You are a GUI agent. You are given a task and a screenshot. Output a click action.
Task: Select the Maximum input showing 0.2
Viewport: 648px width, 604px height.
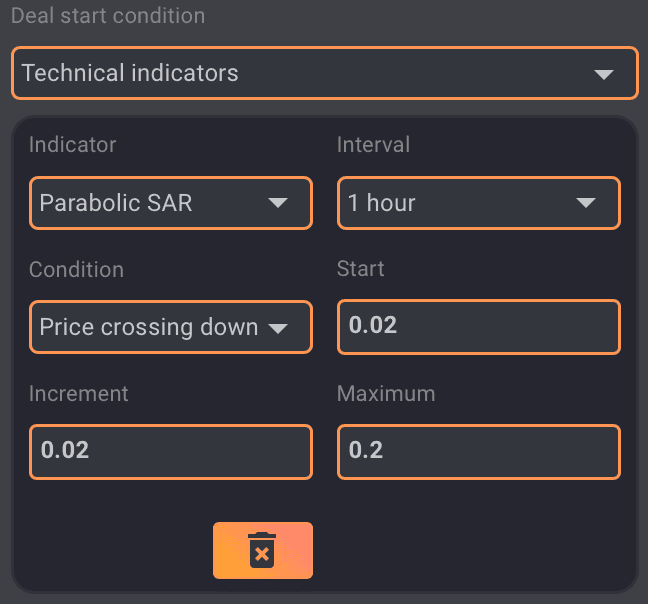[x=478, y=451]
